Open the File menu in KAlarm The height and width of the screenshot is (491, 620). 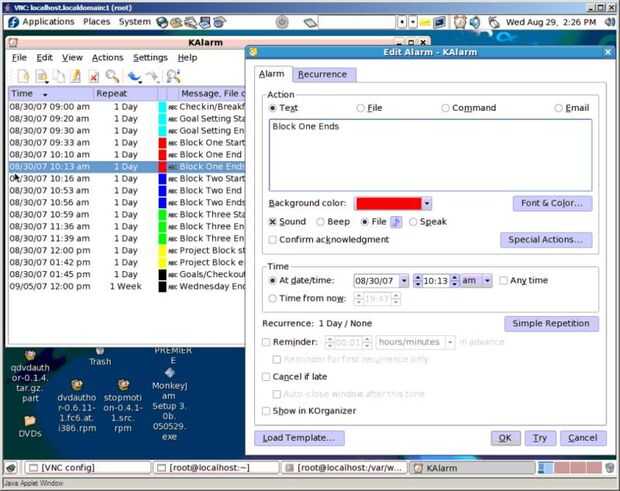(x=19, y=58)
